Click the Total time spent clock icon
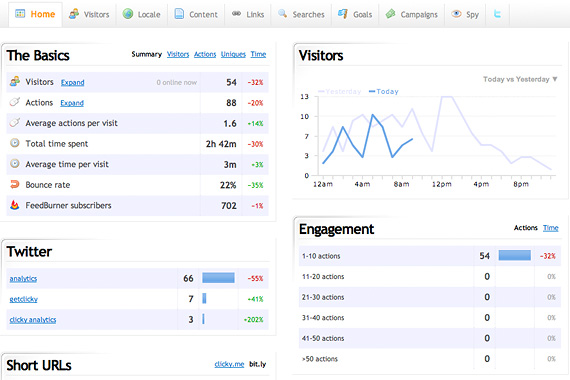The width and height of the screenshot is (570, 380). pyautogui.click(x=15, y=143)
